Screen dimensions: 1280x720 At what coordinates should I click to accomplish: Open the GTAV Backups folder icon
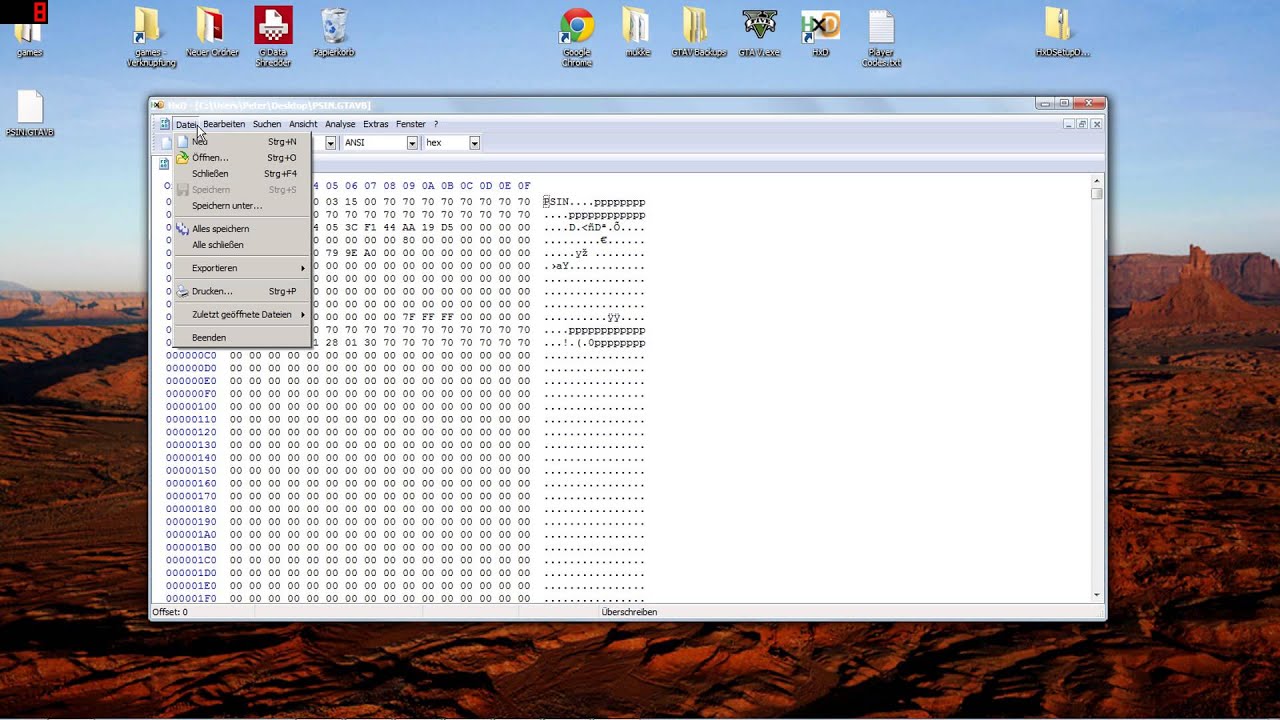(x=698, y=32)
